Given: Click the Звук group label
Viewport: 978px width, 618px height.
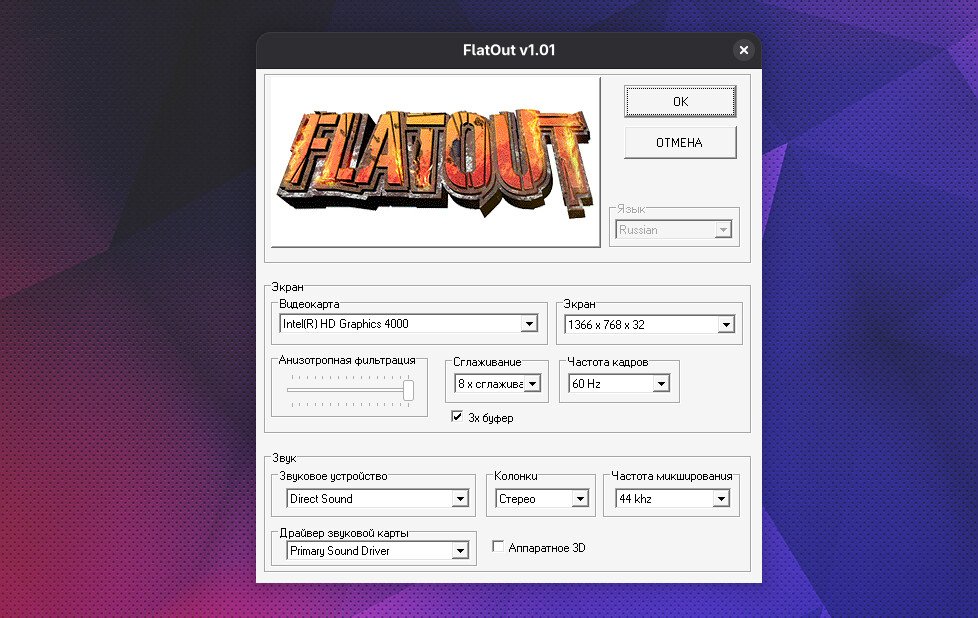Looking at the screenshot, I should pyautogui.click(x=282, y=457).
